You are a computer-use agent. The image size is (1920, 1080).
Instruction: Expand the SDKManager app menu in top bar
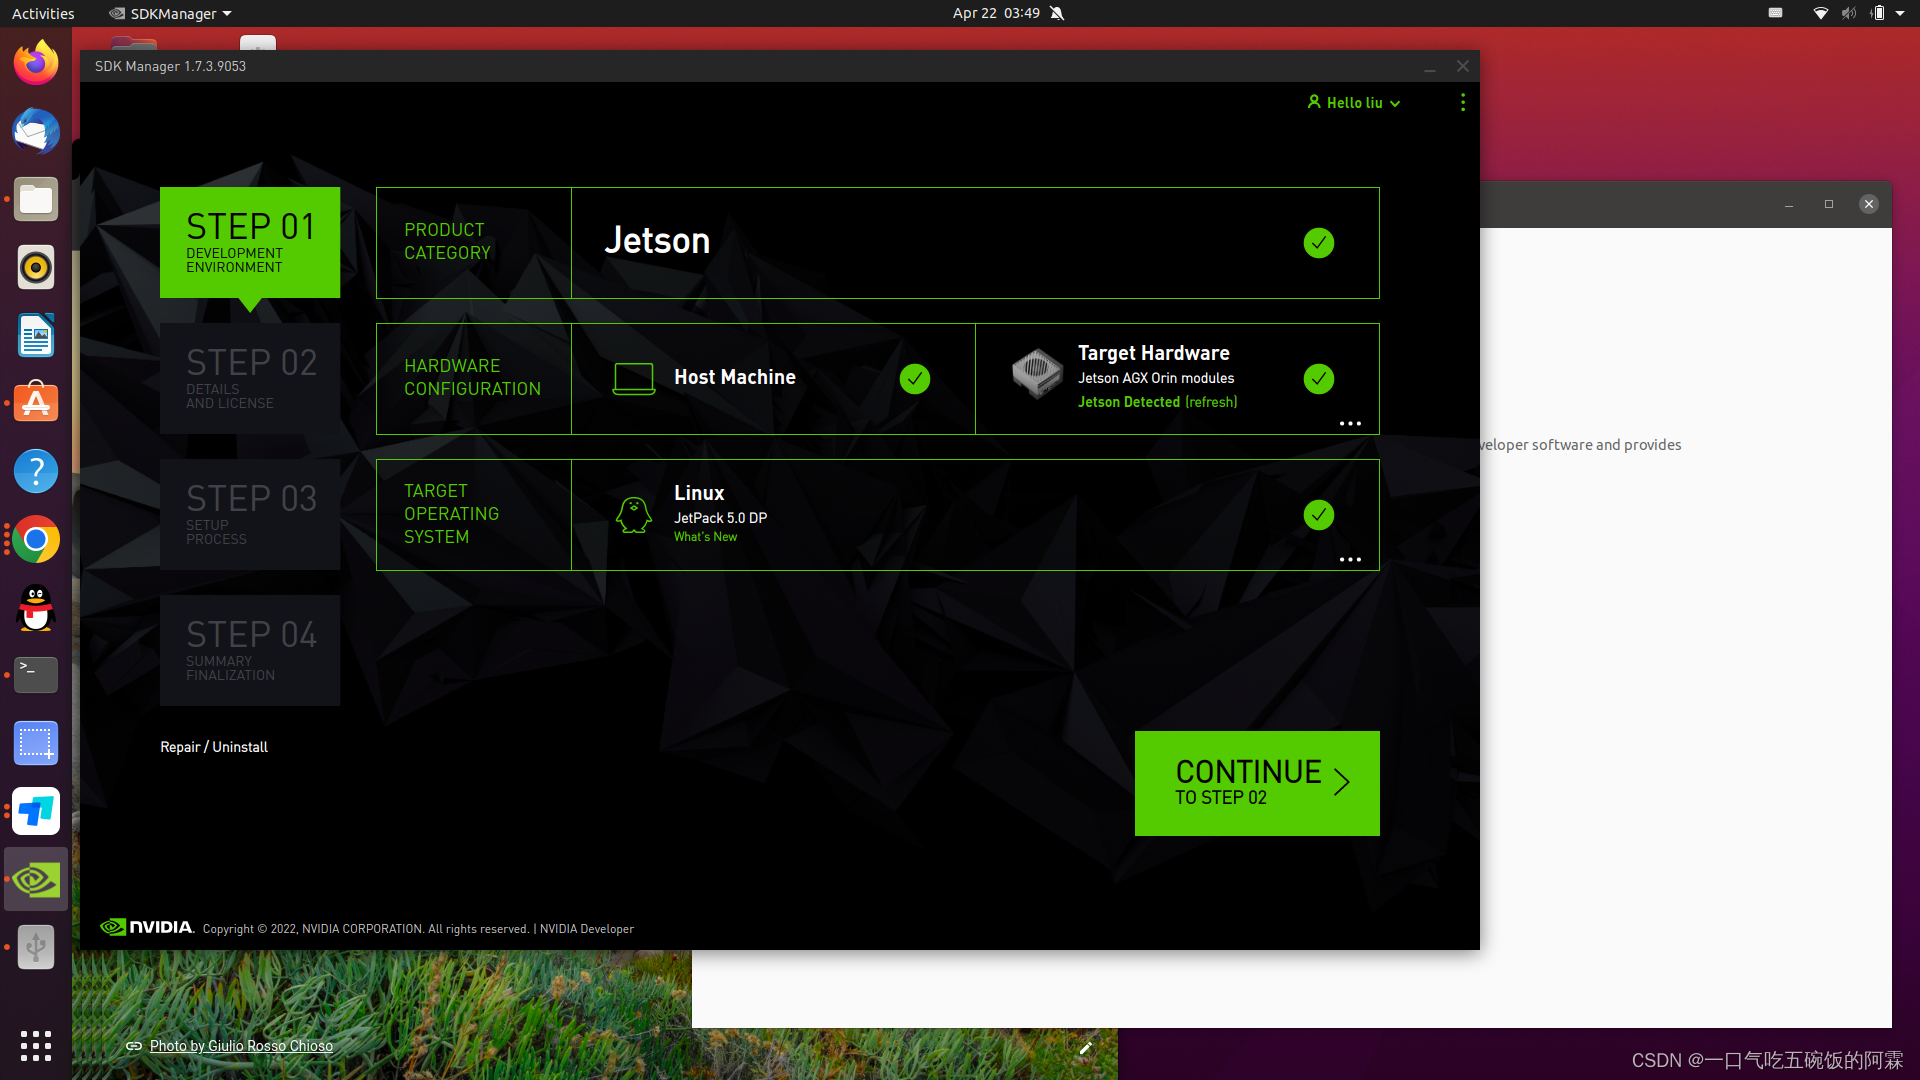pos(170,13)
